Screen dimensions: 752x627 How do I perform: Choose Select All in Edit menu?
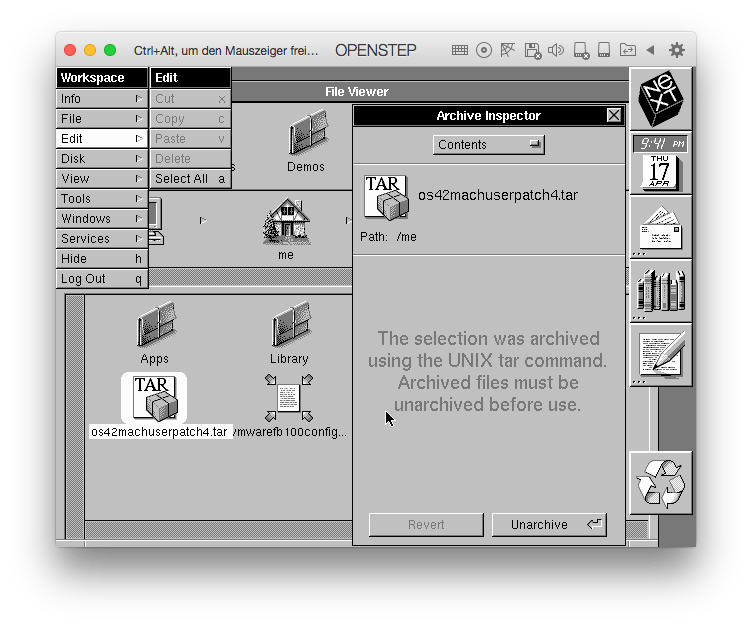pyautogui.click(x=190, y=179)
